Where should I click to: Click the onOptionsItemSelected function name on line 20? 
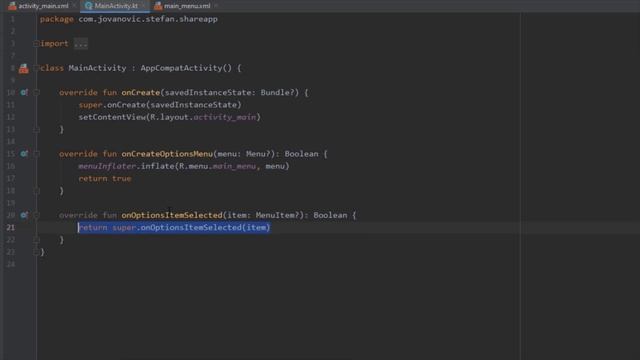click(172, 215)
